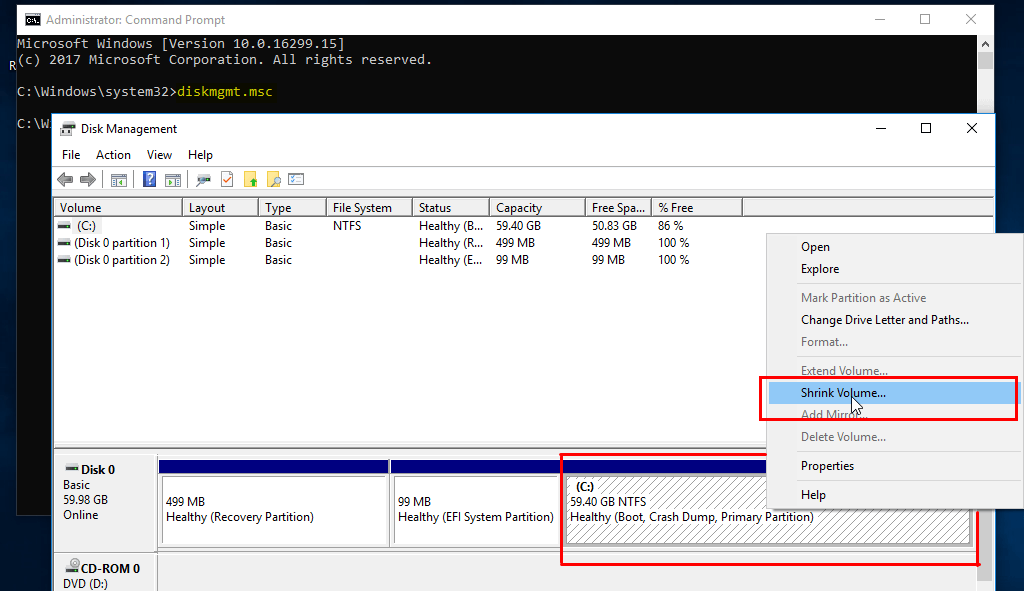This screenshot has width=1024, height=591.
Task: Click the drive icon beside Disk 0 partition 1
Action: [x=64, y=243]
